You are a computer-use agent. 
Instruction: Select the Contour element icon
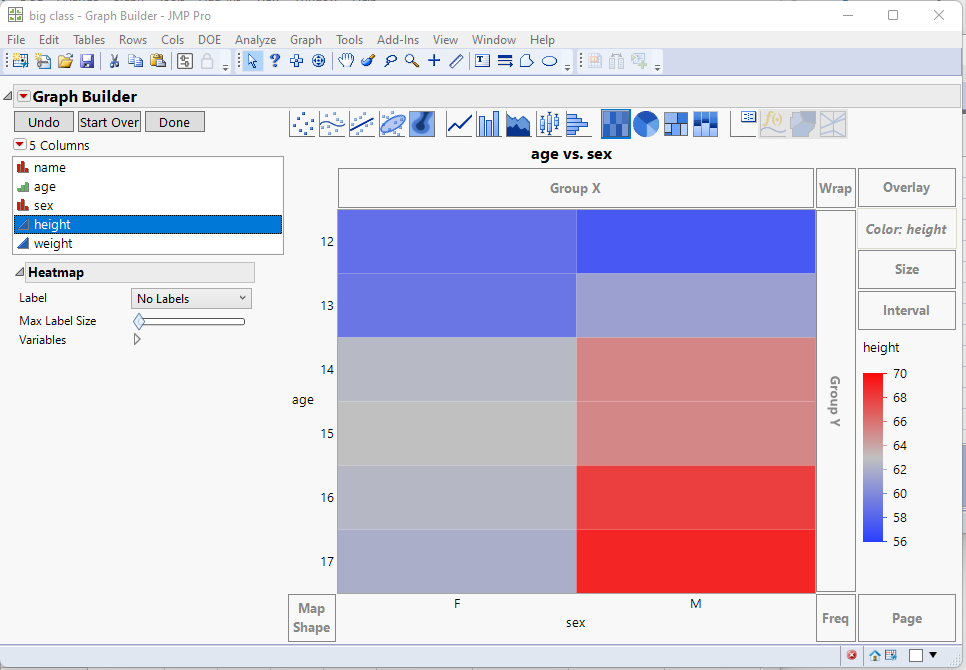[420, 123]
